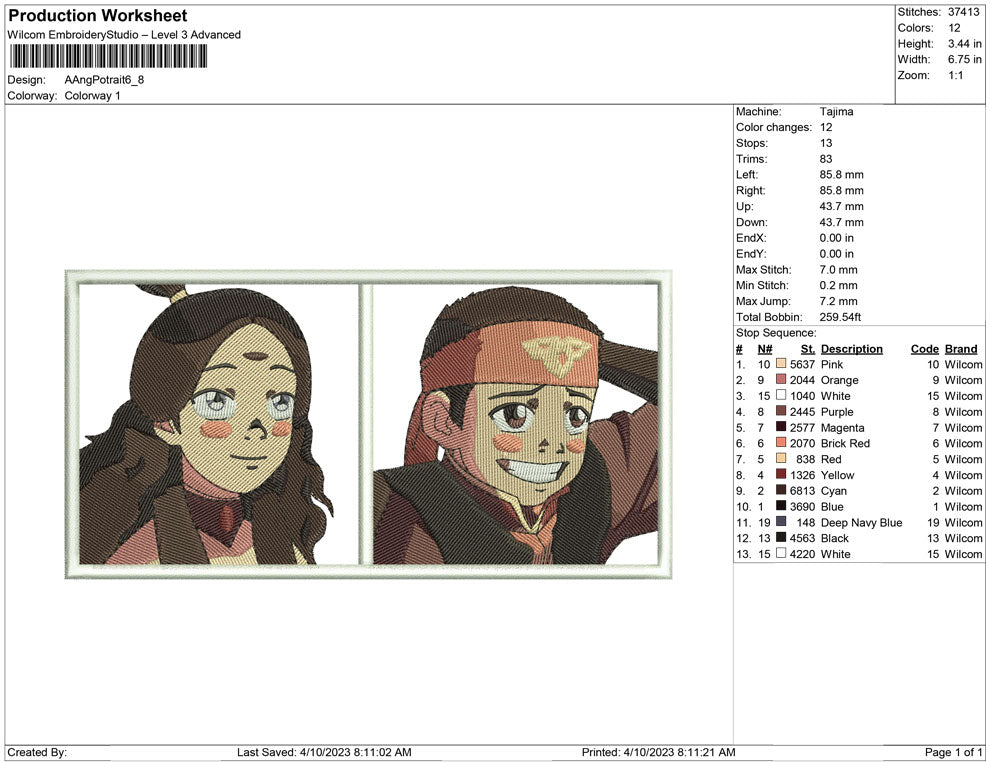Click the N# column header
Screen dimensions: 990x762
[x=765, y=349]
